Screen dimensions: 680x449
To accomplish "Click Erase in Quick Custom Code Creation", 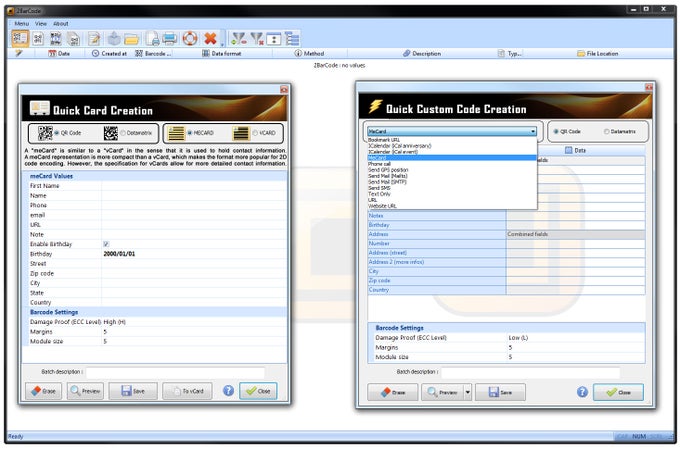I will pos(393,393).
